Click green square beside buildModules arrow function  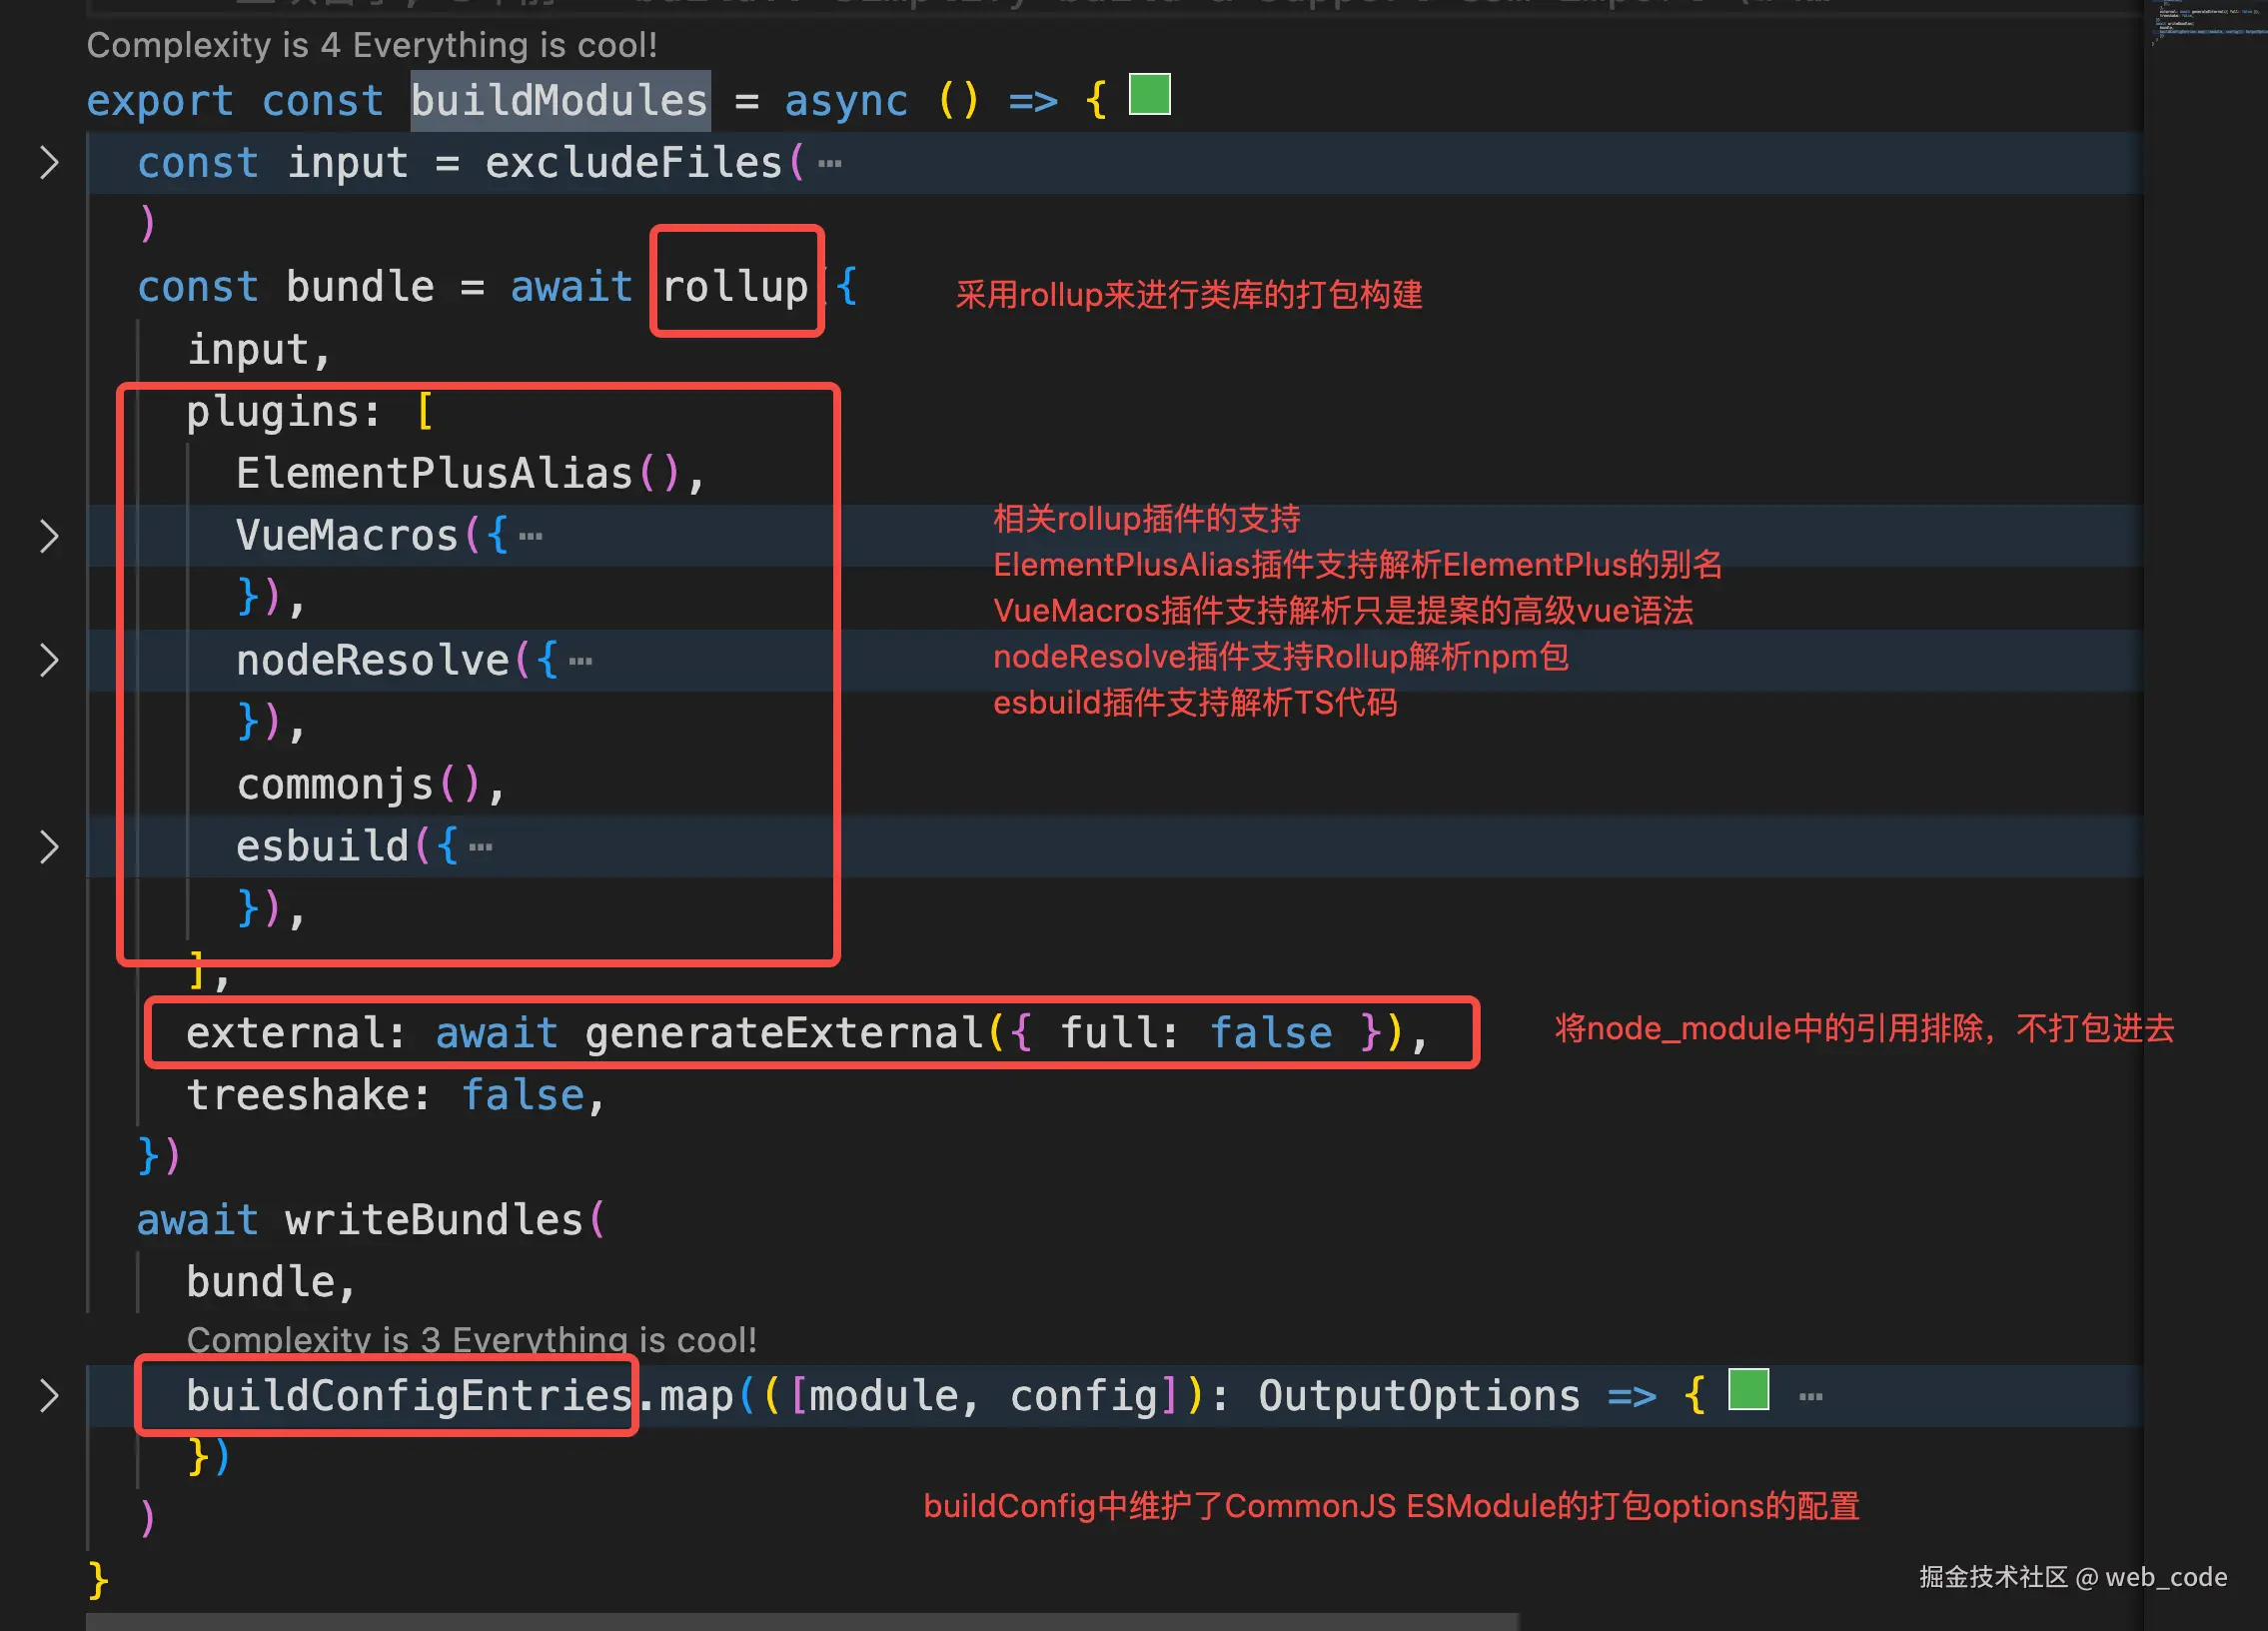(x=1149, y=95)
